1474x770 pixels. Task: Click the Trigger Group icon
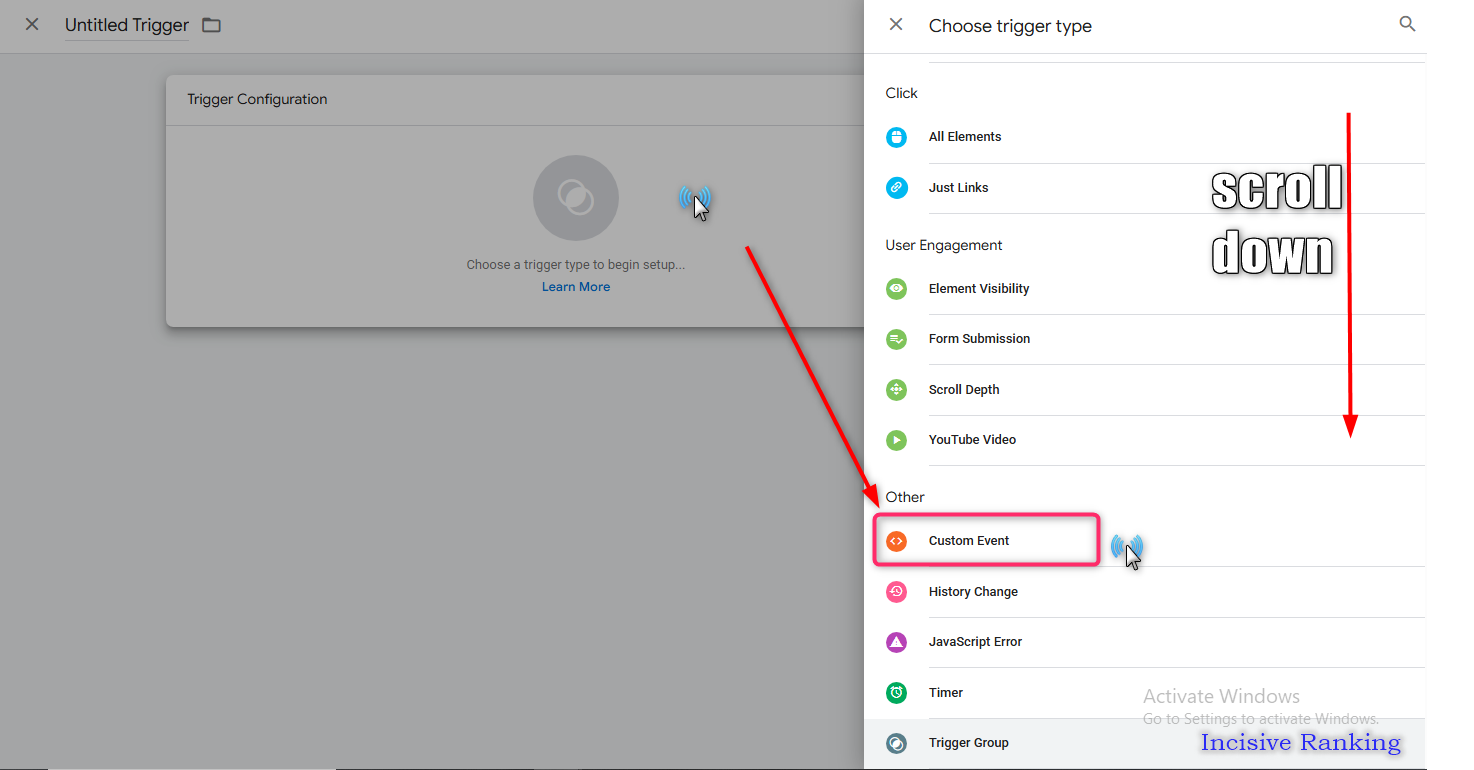[x=897, y=743]
